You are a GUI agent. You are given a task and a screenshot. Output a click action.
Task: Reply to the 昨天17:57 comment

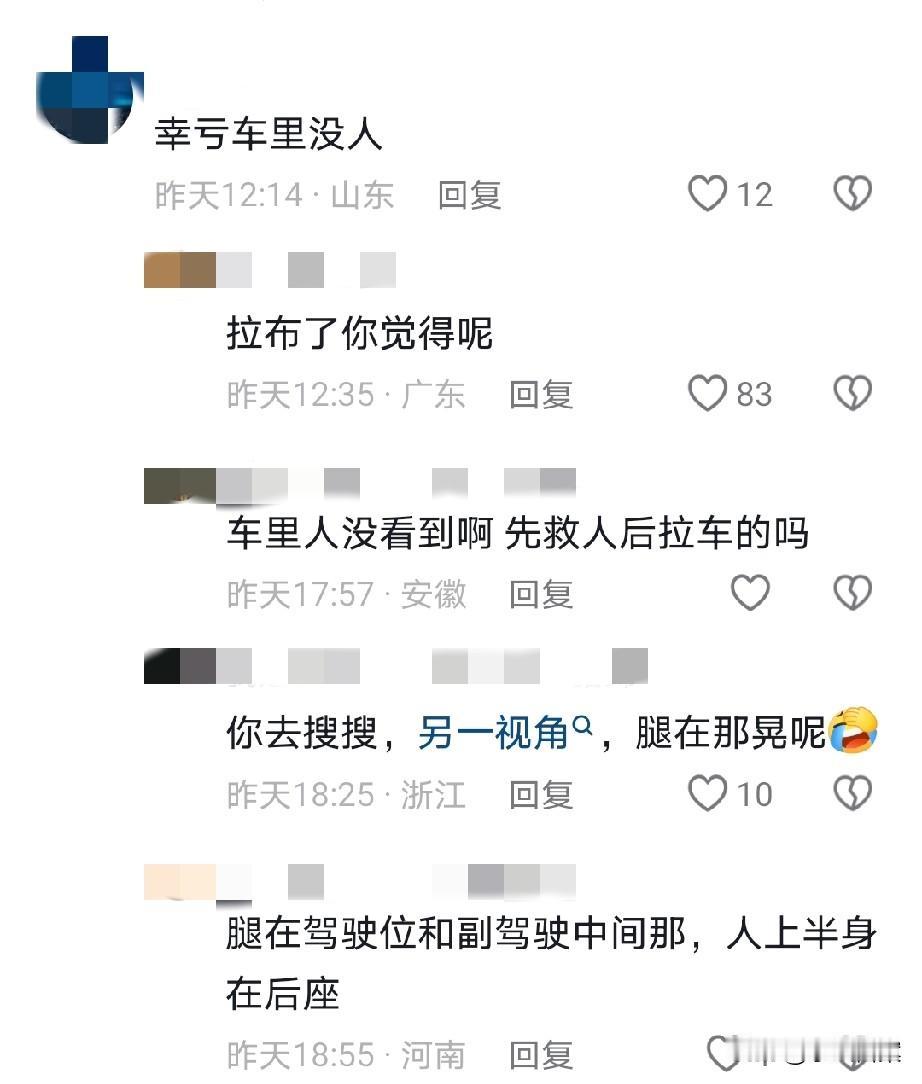(541, 595)
